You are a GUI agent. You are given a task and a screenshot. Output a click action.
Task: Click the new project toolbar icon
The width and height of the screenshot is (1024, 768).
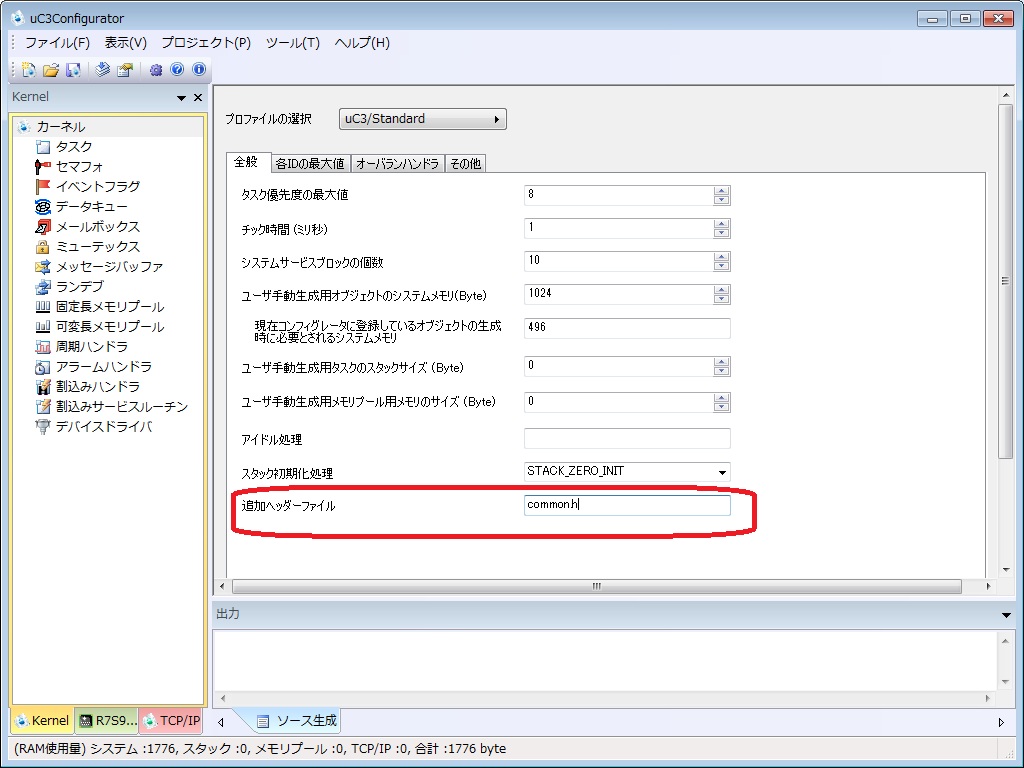click(28, 70)
